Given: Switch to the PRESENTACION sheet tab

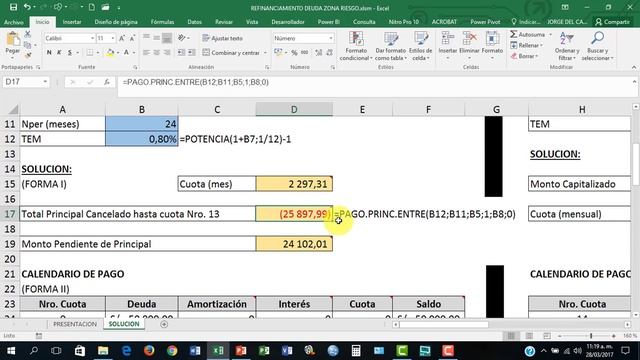Looking at the screenshot, I should point(75,324).
